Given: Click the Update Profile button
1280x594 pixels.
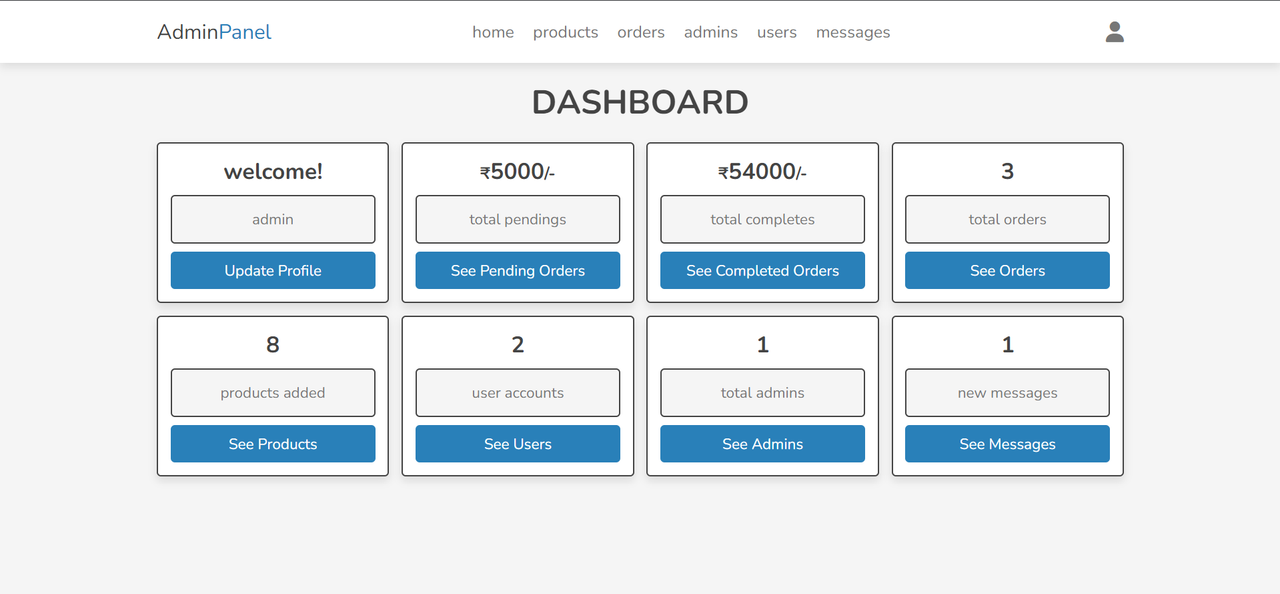Looking at the screenshot, I should coord(273,270).
